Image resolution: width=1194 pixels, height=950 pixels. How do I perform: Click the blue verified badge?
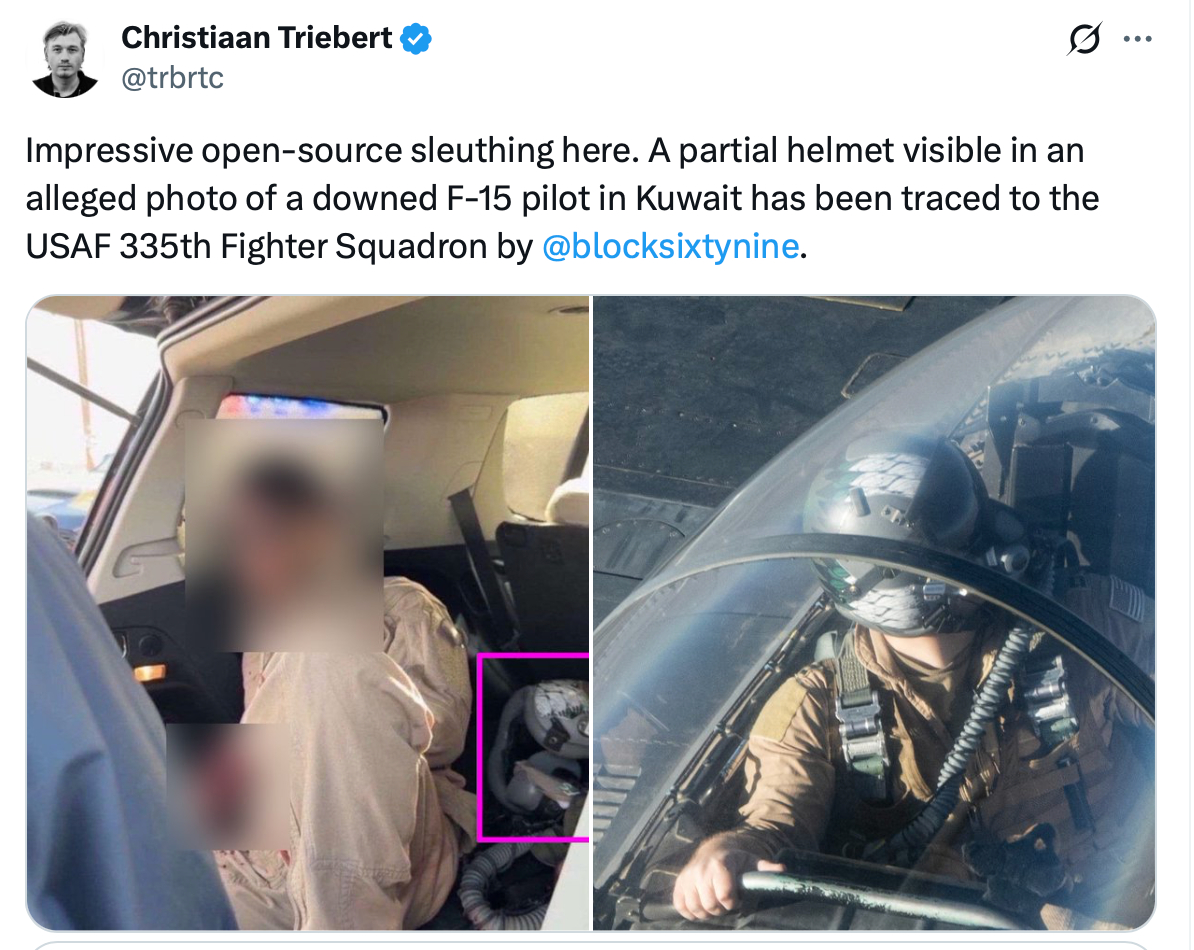(416, 38)
